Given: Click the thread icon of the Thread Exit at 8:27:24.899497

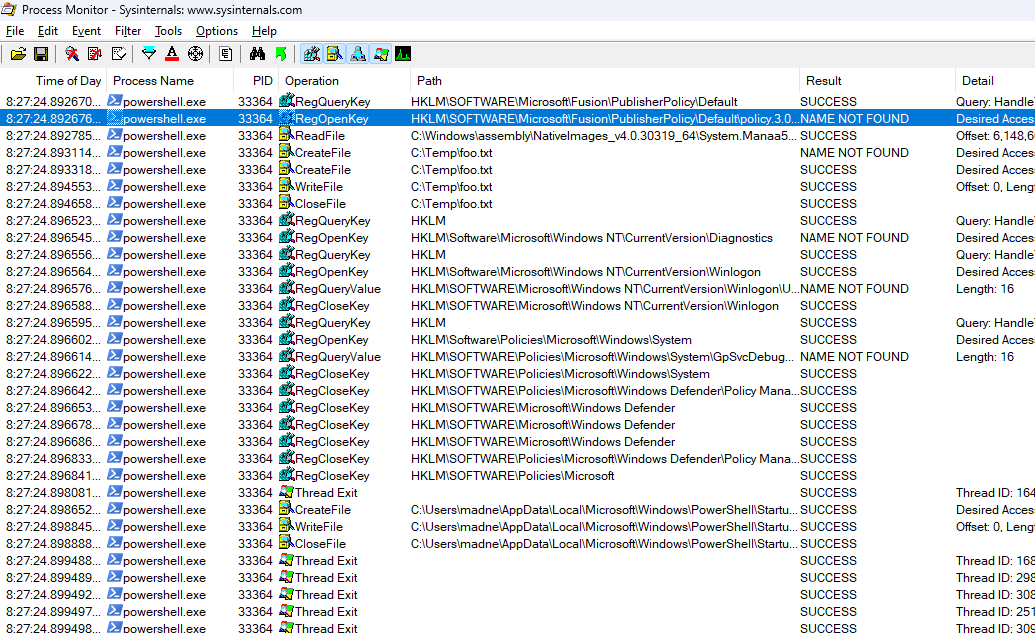Looking at the screenshot, I should [286, 611].
